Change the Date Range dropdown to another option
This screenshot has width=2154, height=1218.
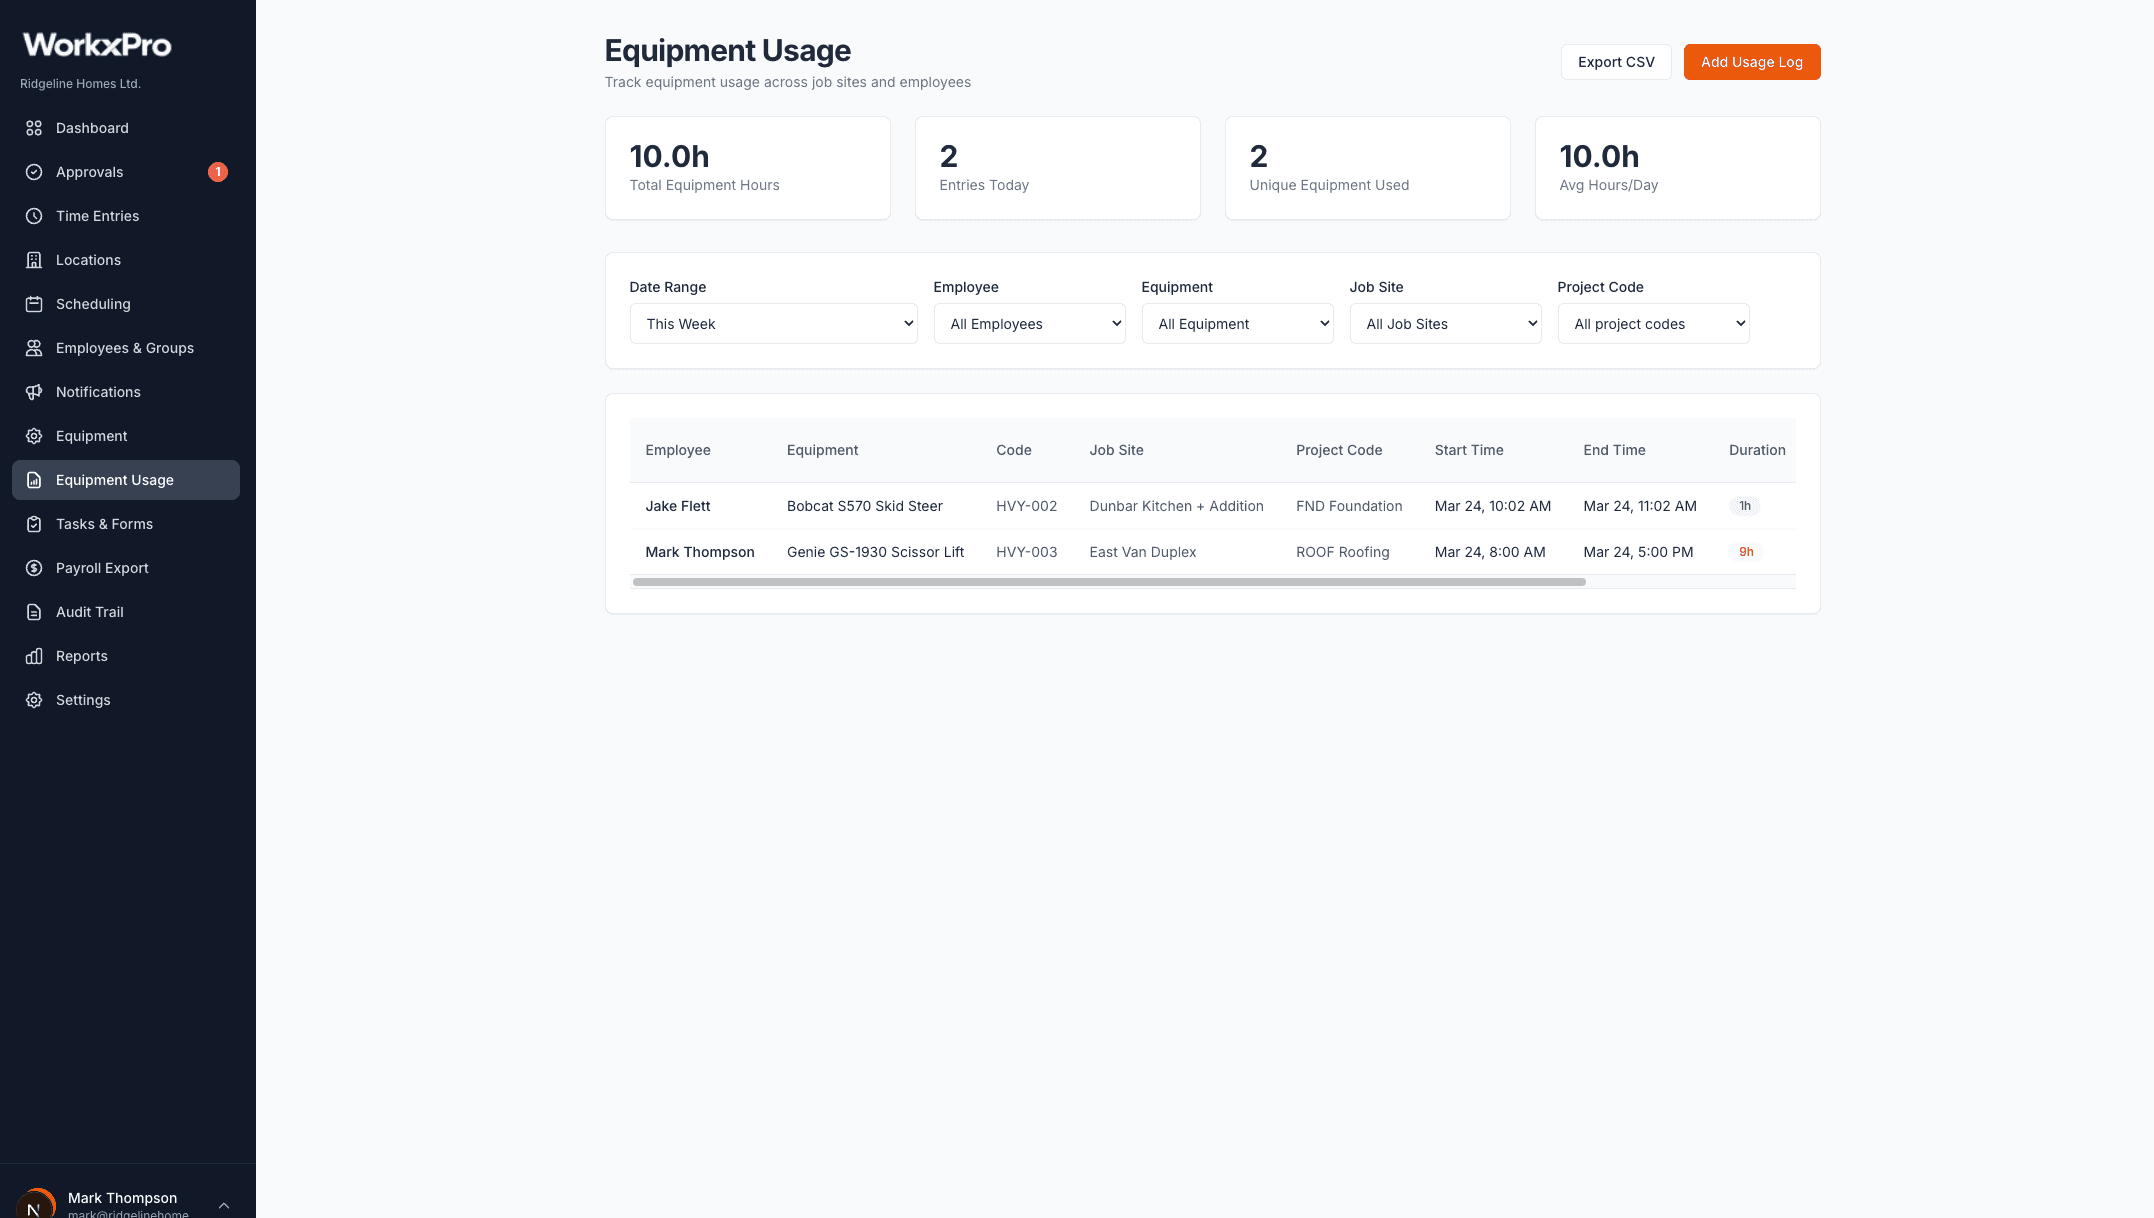(x=772, y=323)
